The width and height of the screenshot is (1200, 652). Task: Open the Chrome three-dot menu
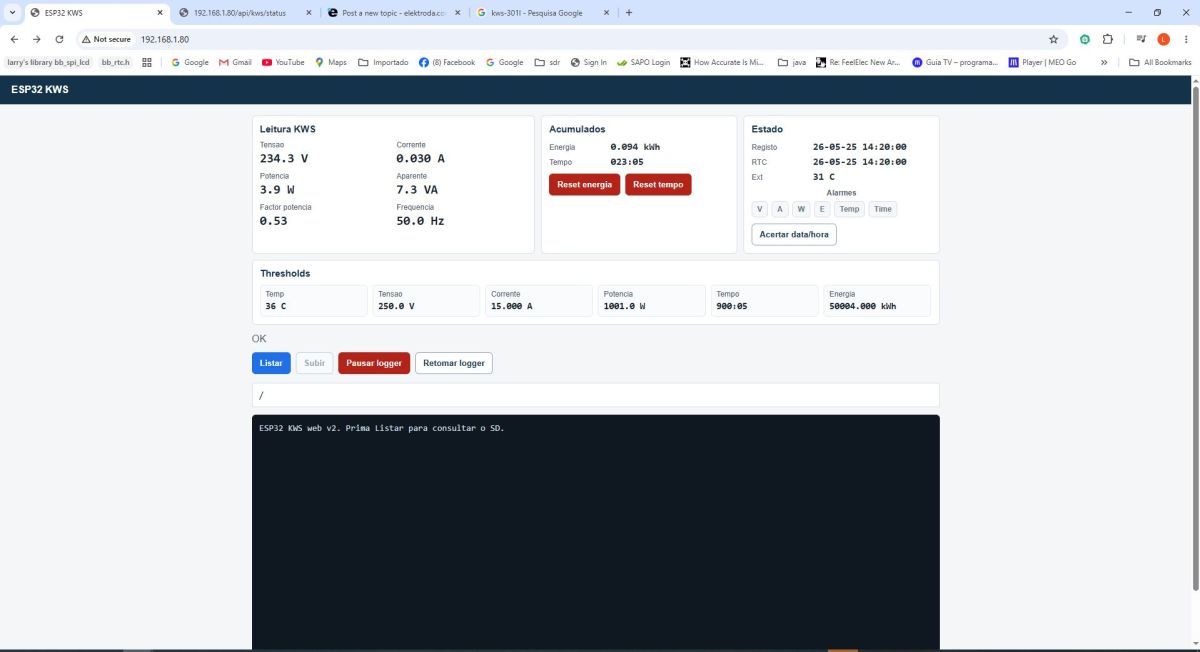click(1185, 39)
